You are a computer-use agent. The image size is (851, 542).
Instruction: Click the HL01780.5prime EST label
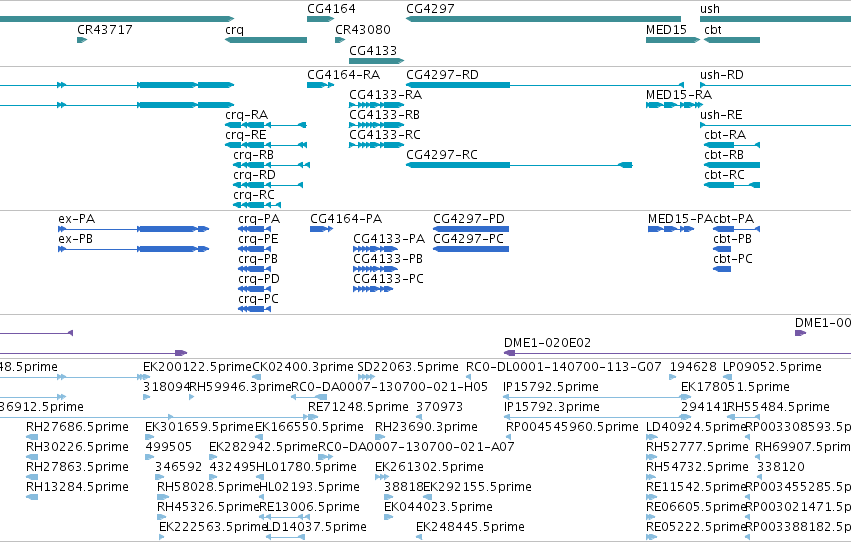point(306,467)
